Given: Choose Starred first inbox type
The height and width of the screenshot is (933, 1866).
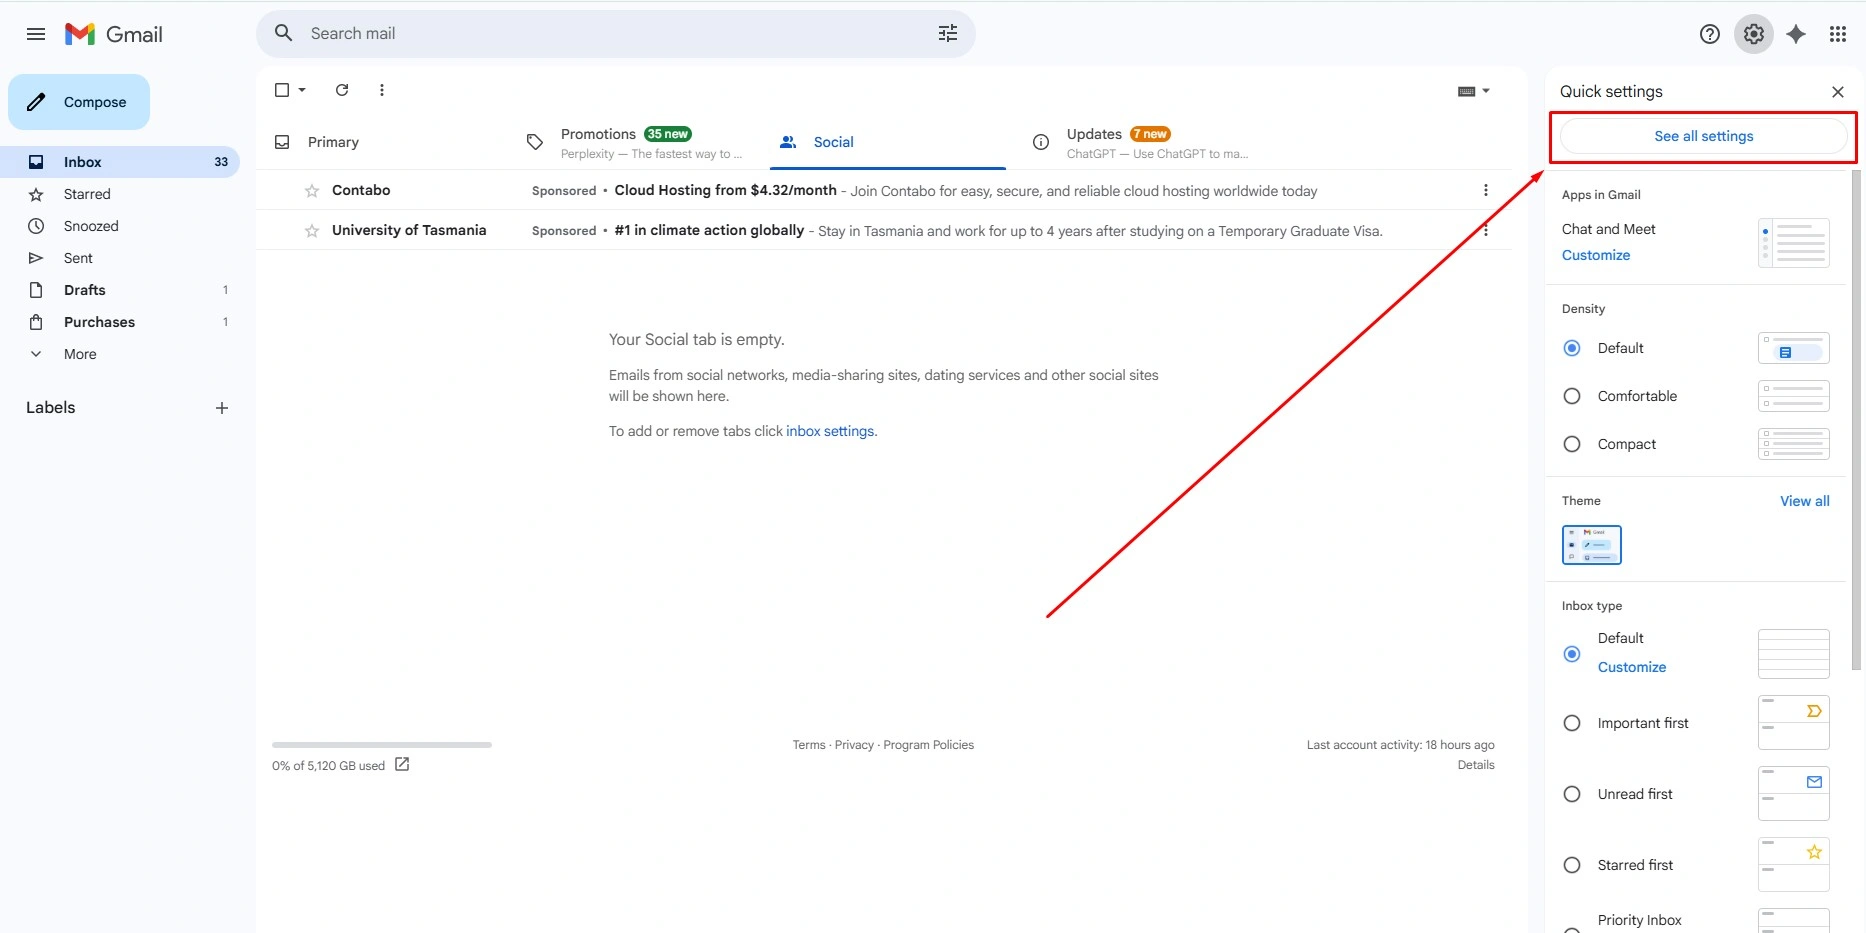Looking at the screenshot, I should (1572, 865).
